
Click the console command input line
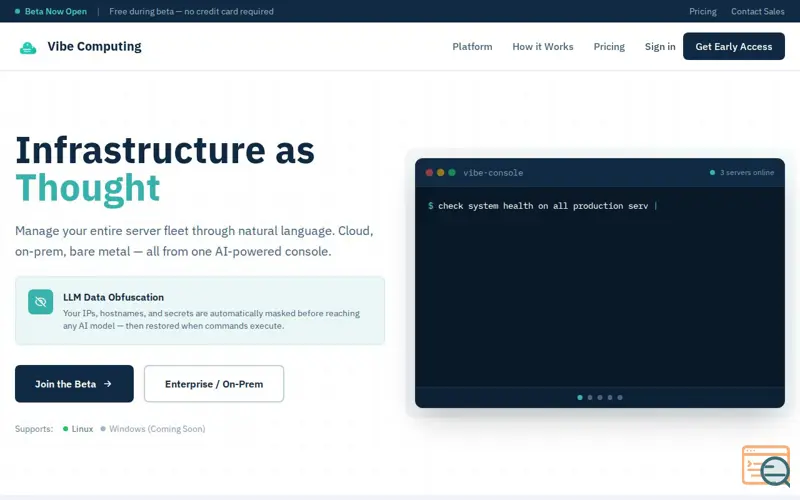pyautogui.click(x=543, y=206)
